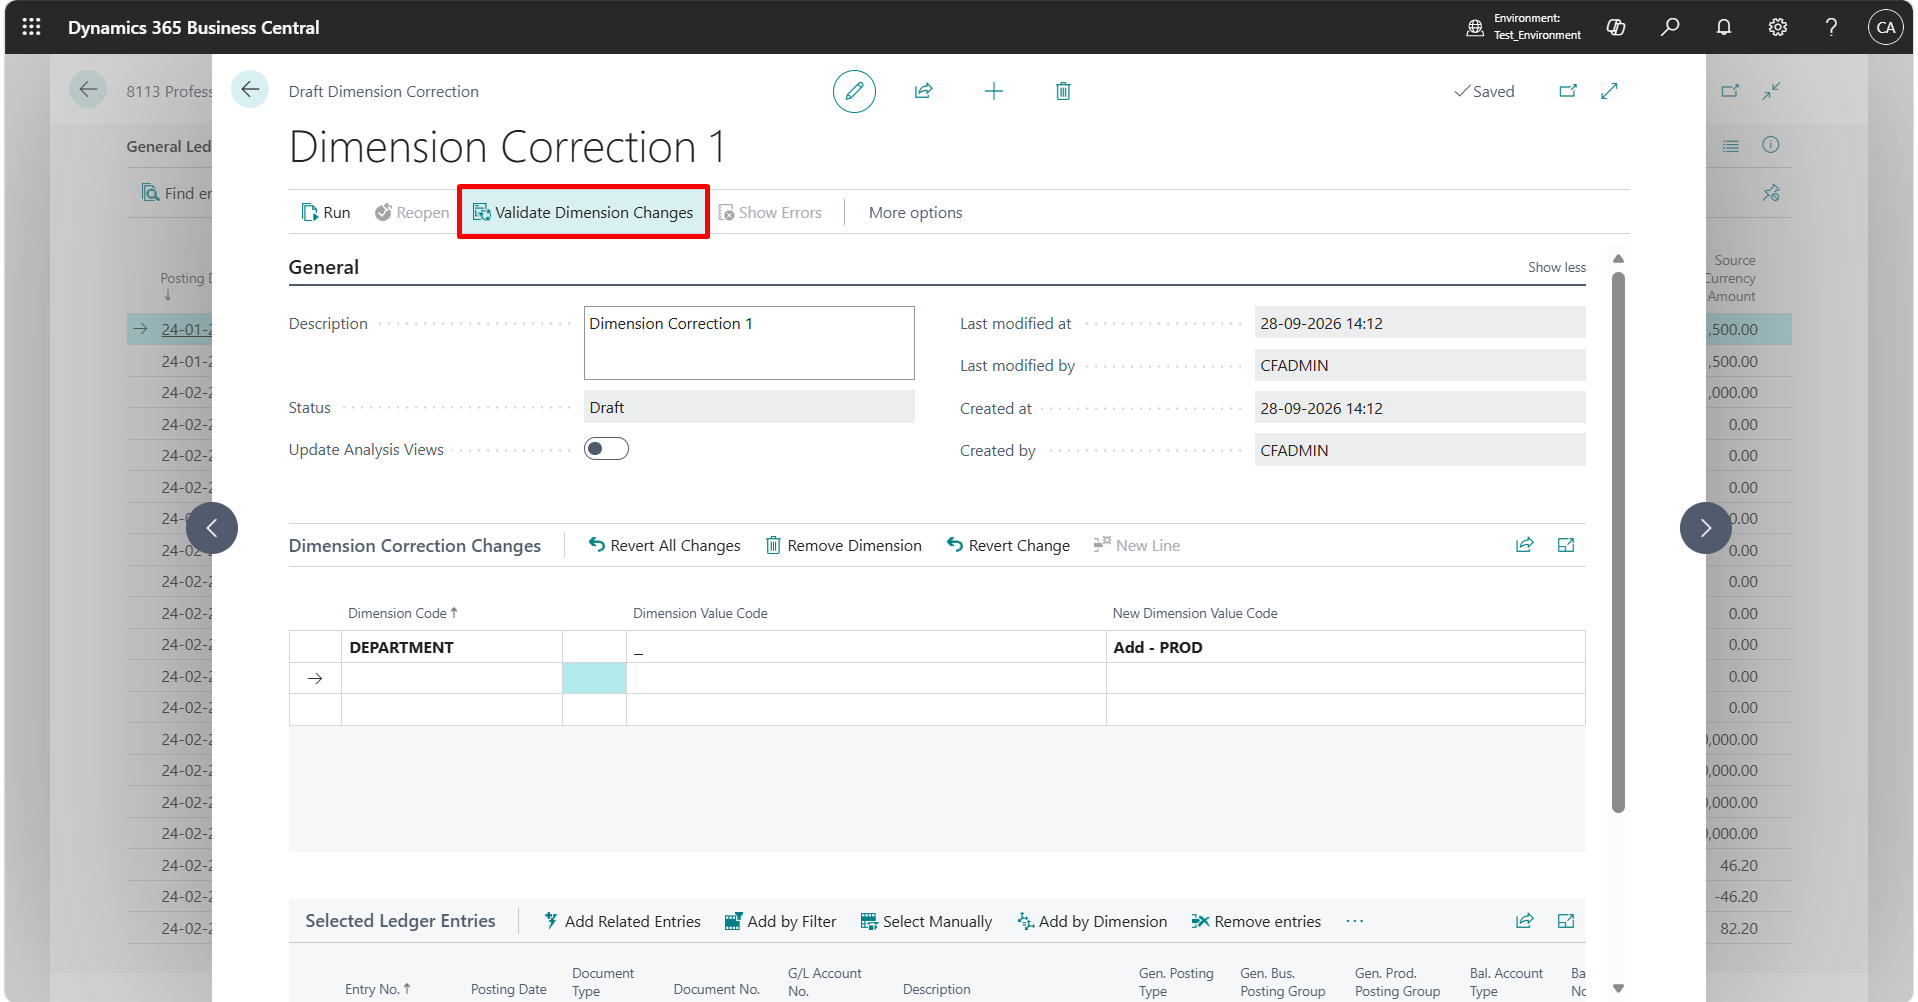The width and height of the screenshot is (1918, 1002).
Task: Click Remove Dimension
Action: click(844, 545)
